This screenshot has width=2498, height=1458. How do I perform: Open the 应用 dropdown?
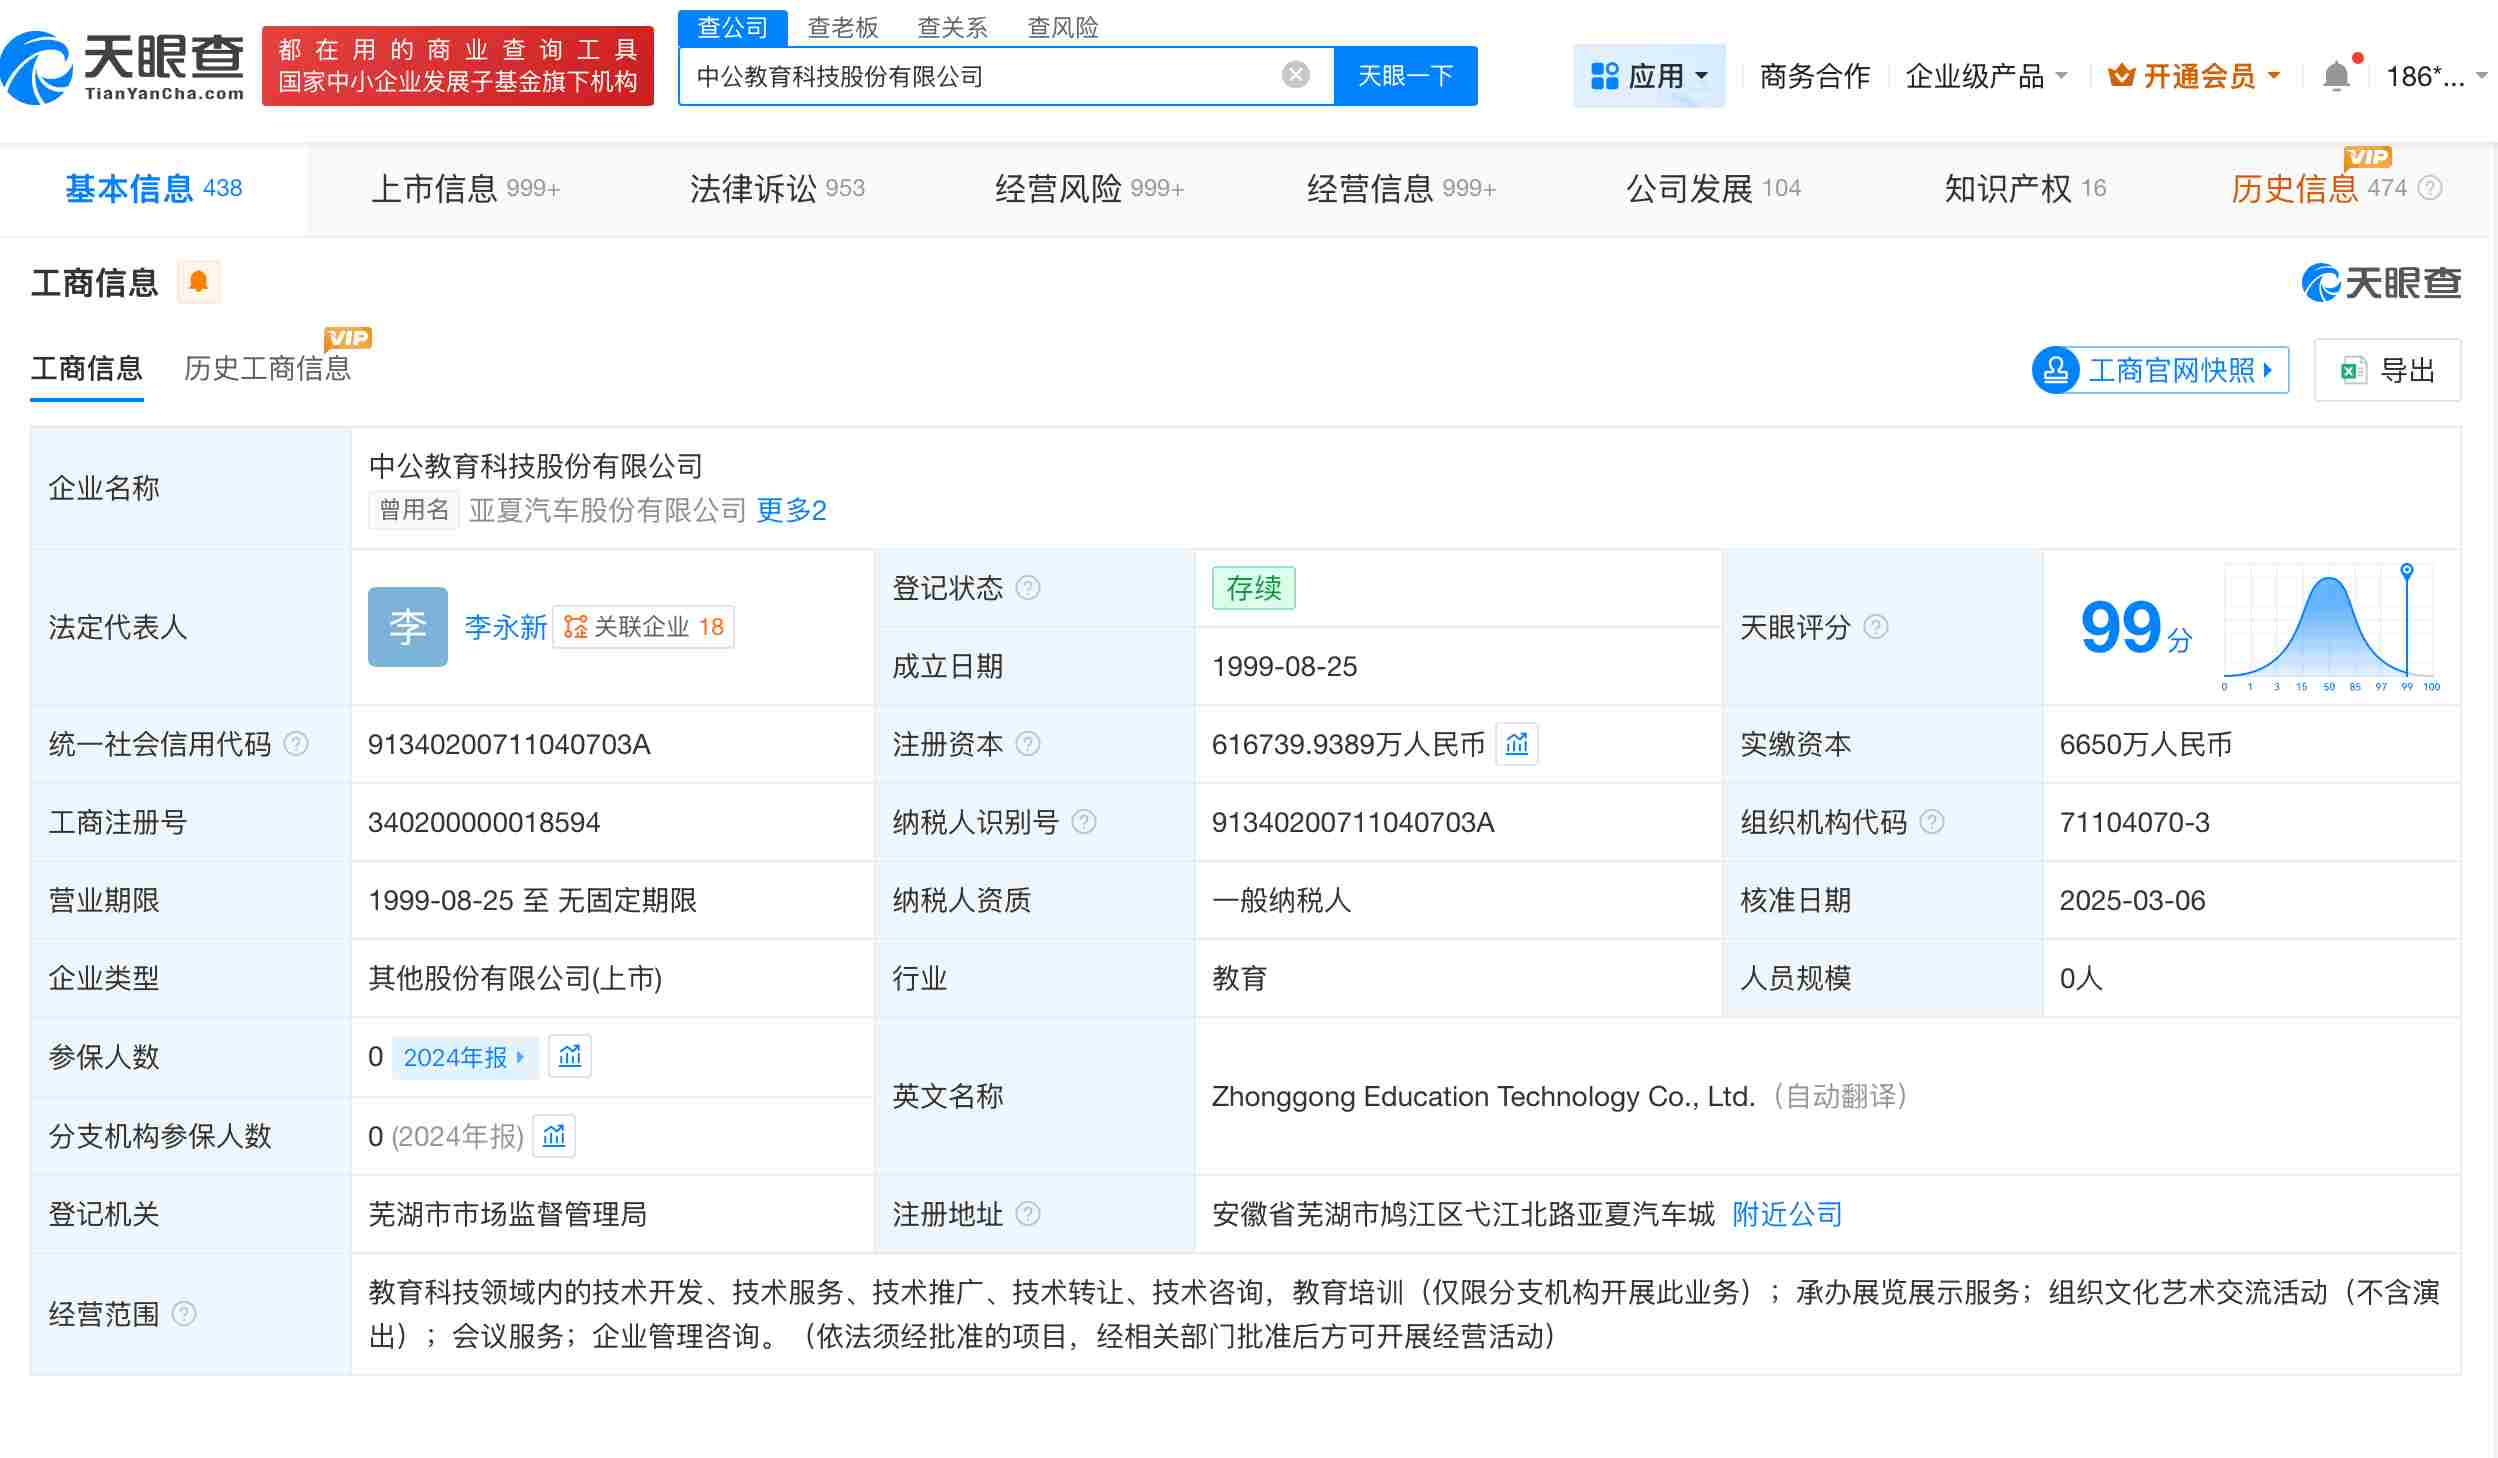[1650, 75]
